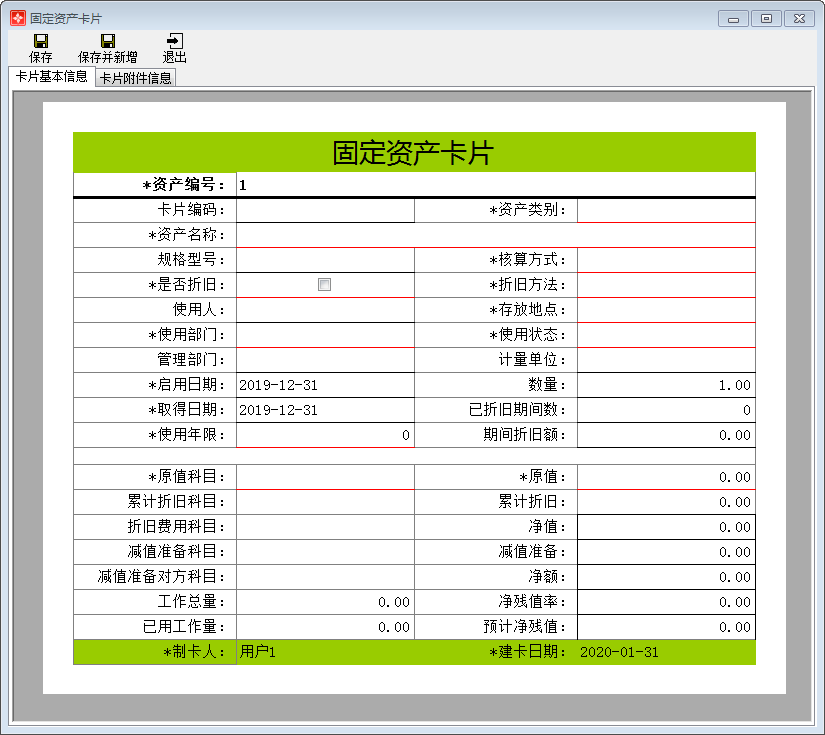This screenshot has width=825, height=735.
Task: Open the 核算方式 selection field
Action: coord(665,259)
